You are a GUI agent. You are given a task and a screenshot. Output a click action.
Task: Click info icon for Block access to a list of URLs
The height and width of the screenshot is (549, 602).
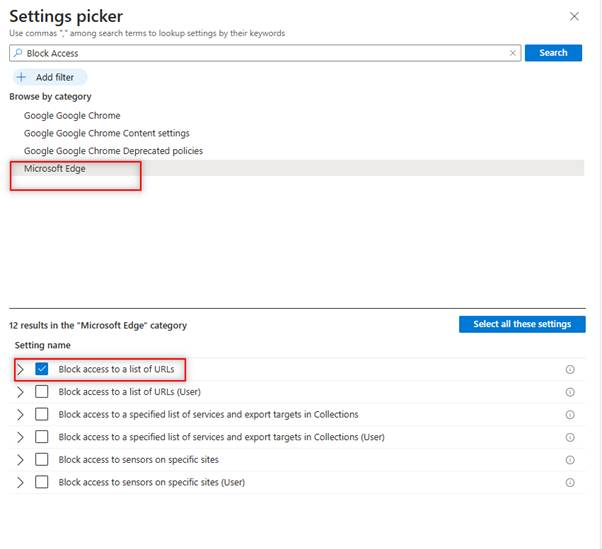[570, 369]
